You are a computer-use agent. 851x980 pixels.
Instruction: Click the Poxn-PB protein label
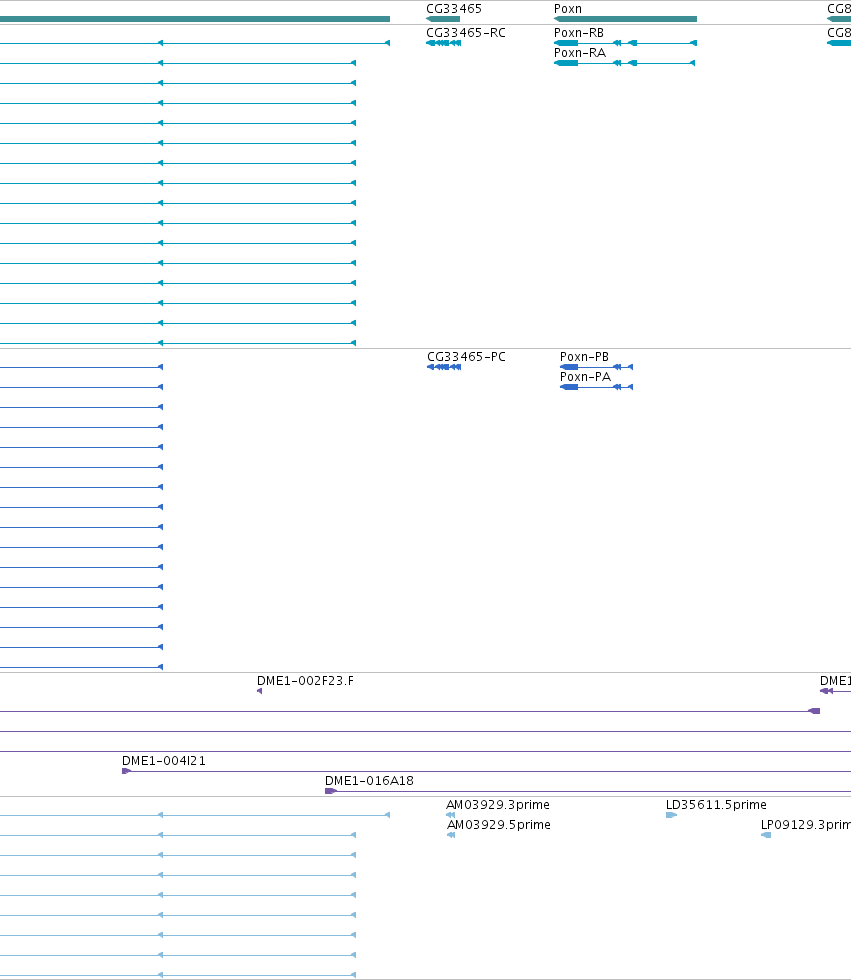(584, 357)
